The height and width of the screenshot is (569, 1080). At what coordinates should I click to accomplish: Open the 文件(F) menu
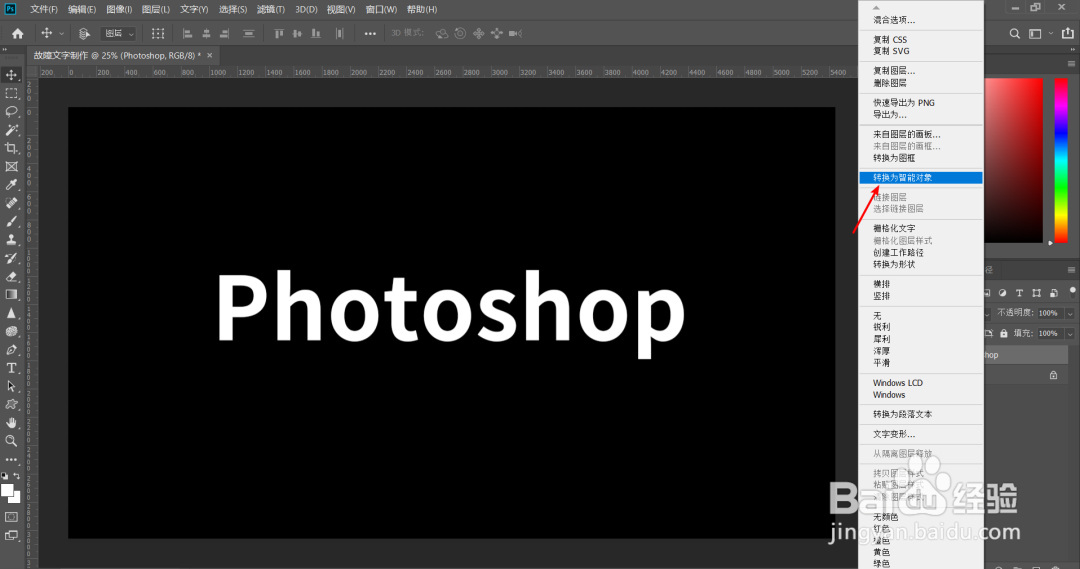[x=44, y=10]
